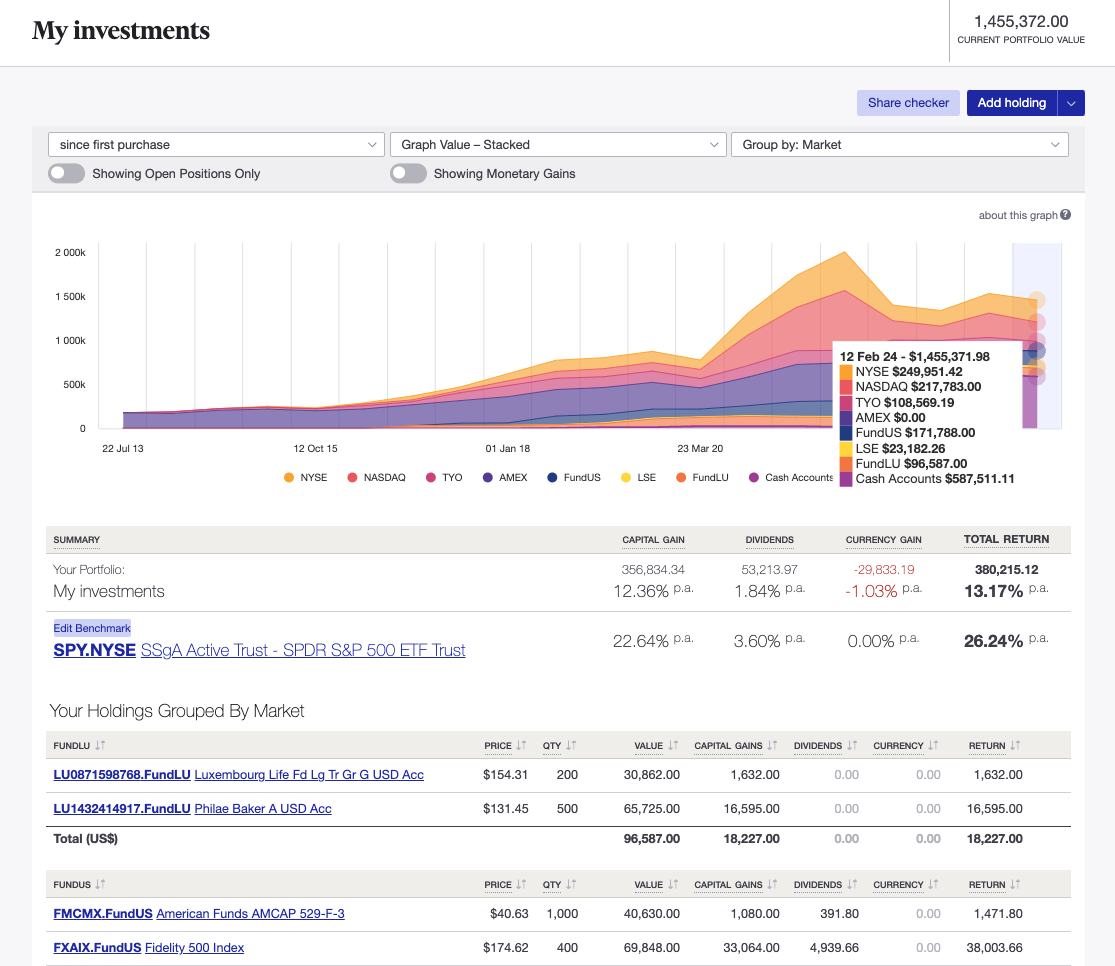Open Philae Baker A USD Acc link
The height and width of the screenshot is (966, 1115).
[x=263, y=809]
